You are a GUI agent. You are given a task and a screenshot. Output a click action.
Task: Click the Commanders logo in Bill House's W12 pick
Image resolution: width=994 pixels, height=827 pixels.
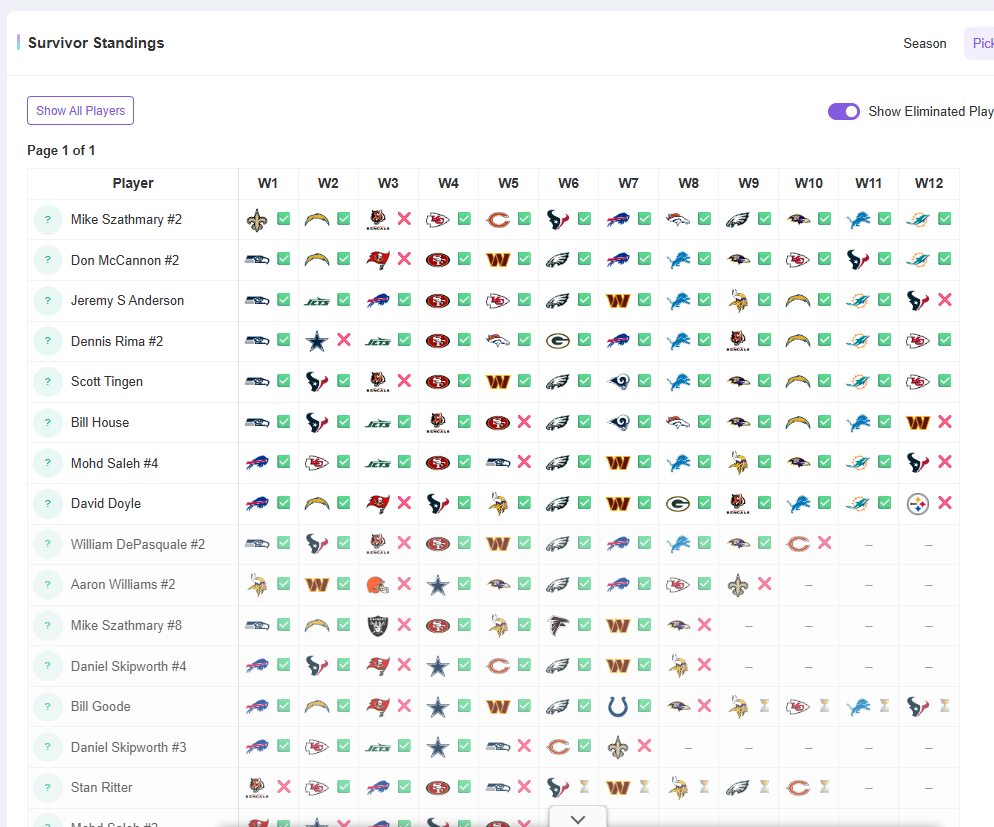pos(918,422)
